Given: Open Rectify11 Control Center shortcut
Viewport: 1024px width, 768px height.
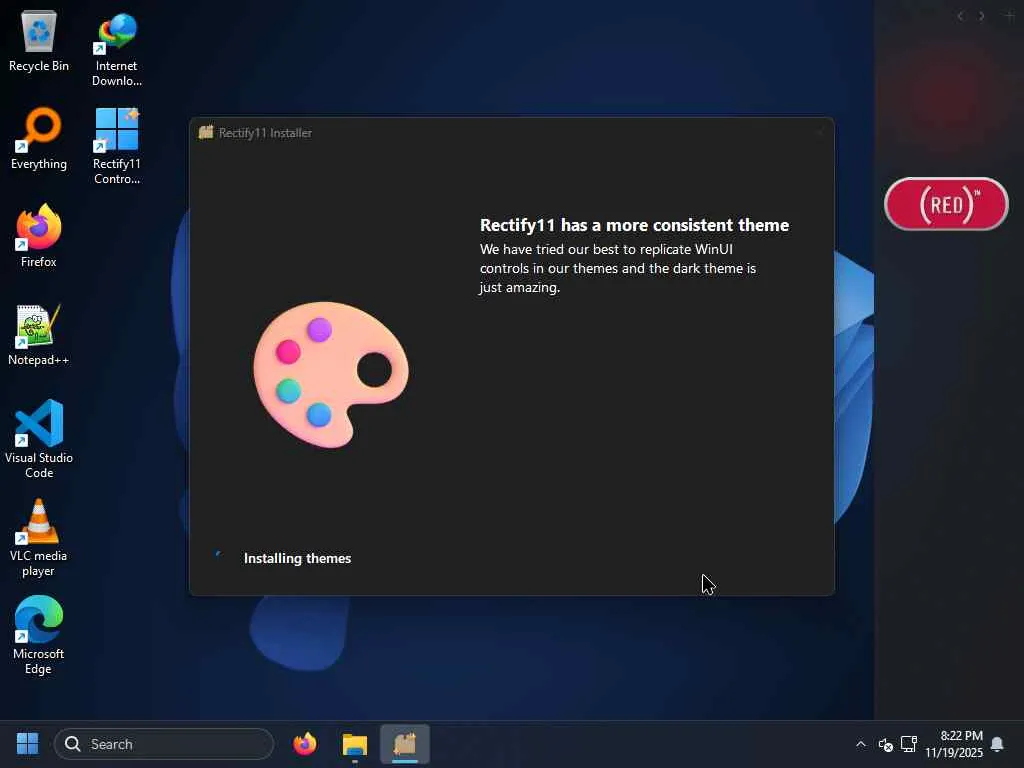Looking at the screenshot, I should tap(117, 147).
